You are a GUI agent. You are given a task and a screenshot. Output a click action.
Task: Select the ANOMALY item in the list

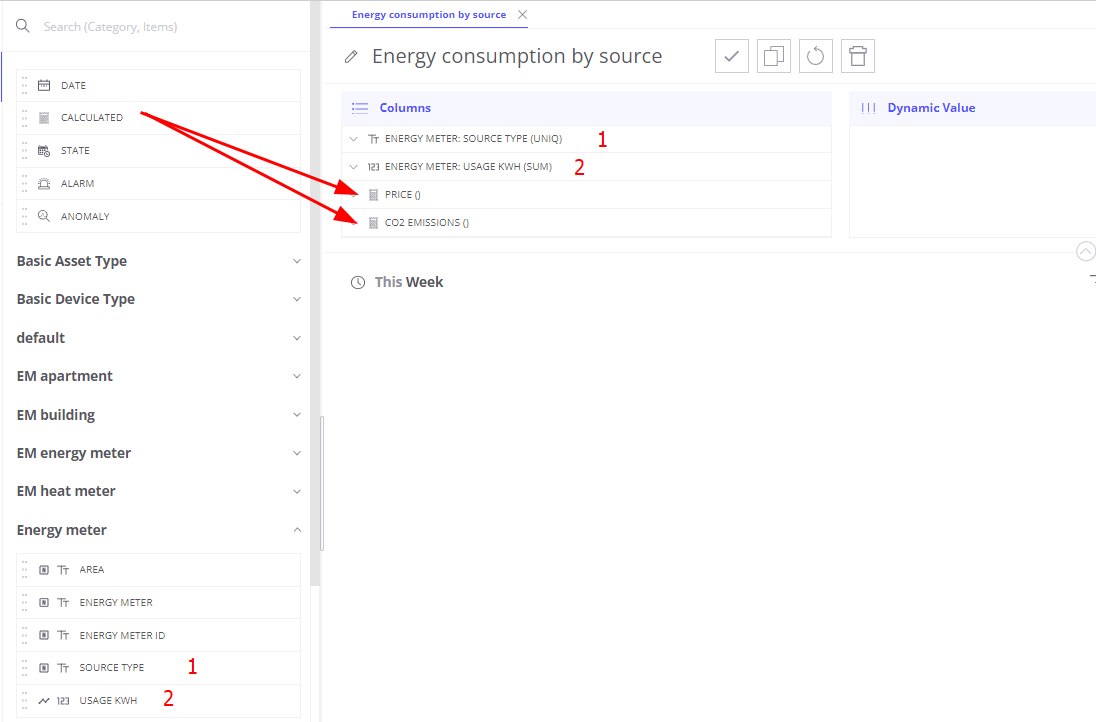pos(85,217)
